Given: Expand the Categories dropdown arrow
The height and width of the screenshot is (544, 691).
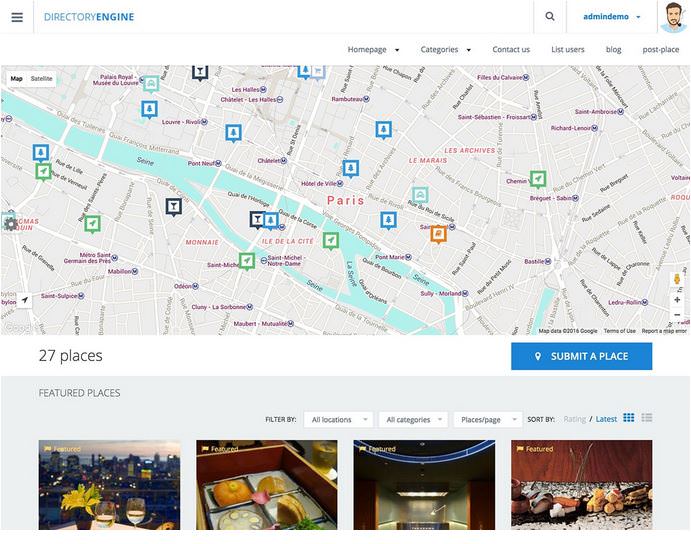Looking at the screenshot, I should pyautogui.click(x=468, y=50).
